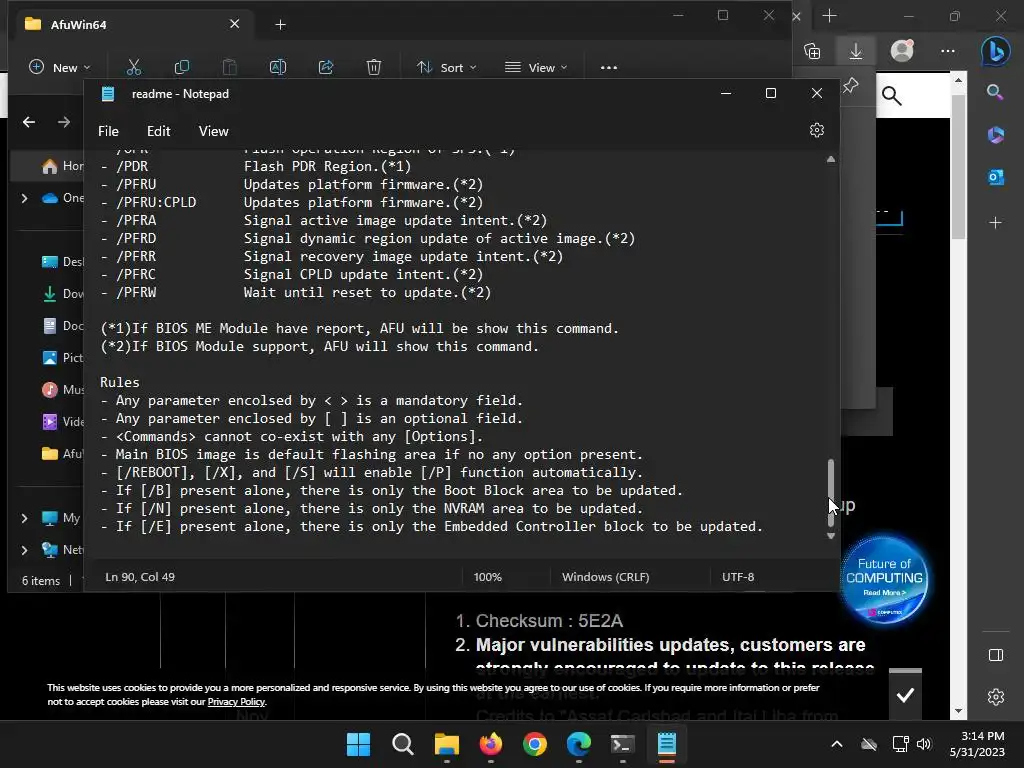Open the Windows Start menu

click(x=358, y=744)
